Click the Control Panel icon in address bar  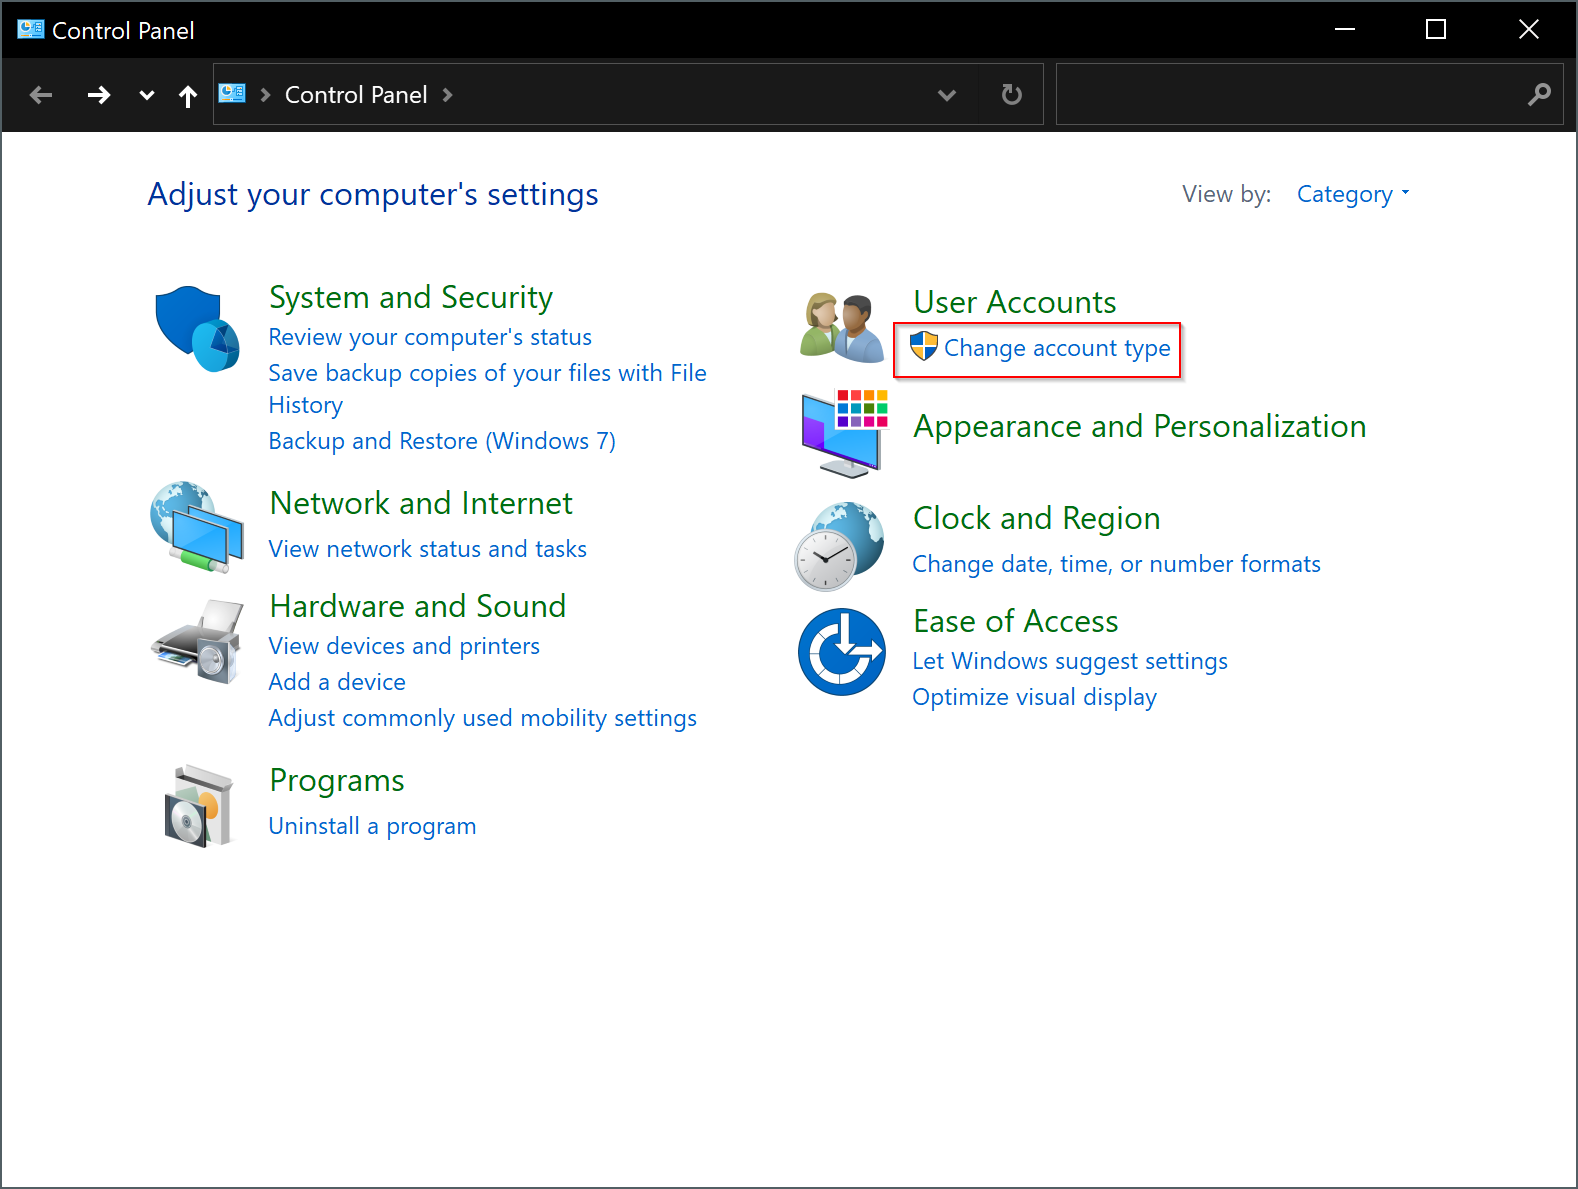tap(232, 93)
